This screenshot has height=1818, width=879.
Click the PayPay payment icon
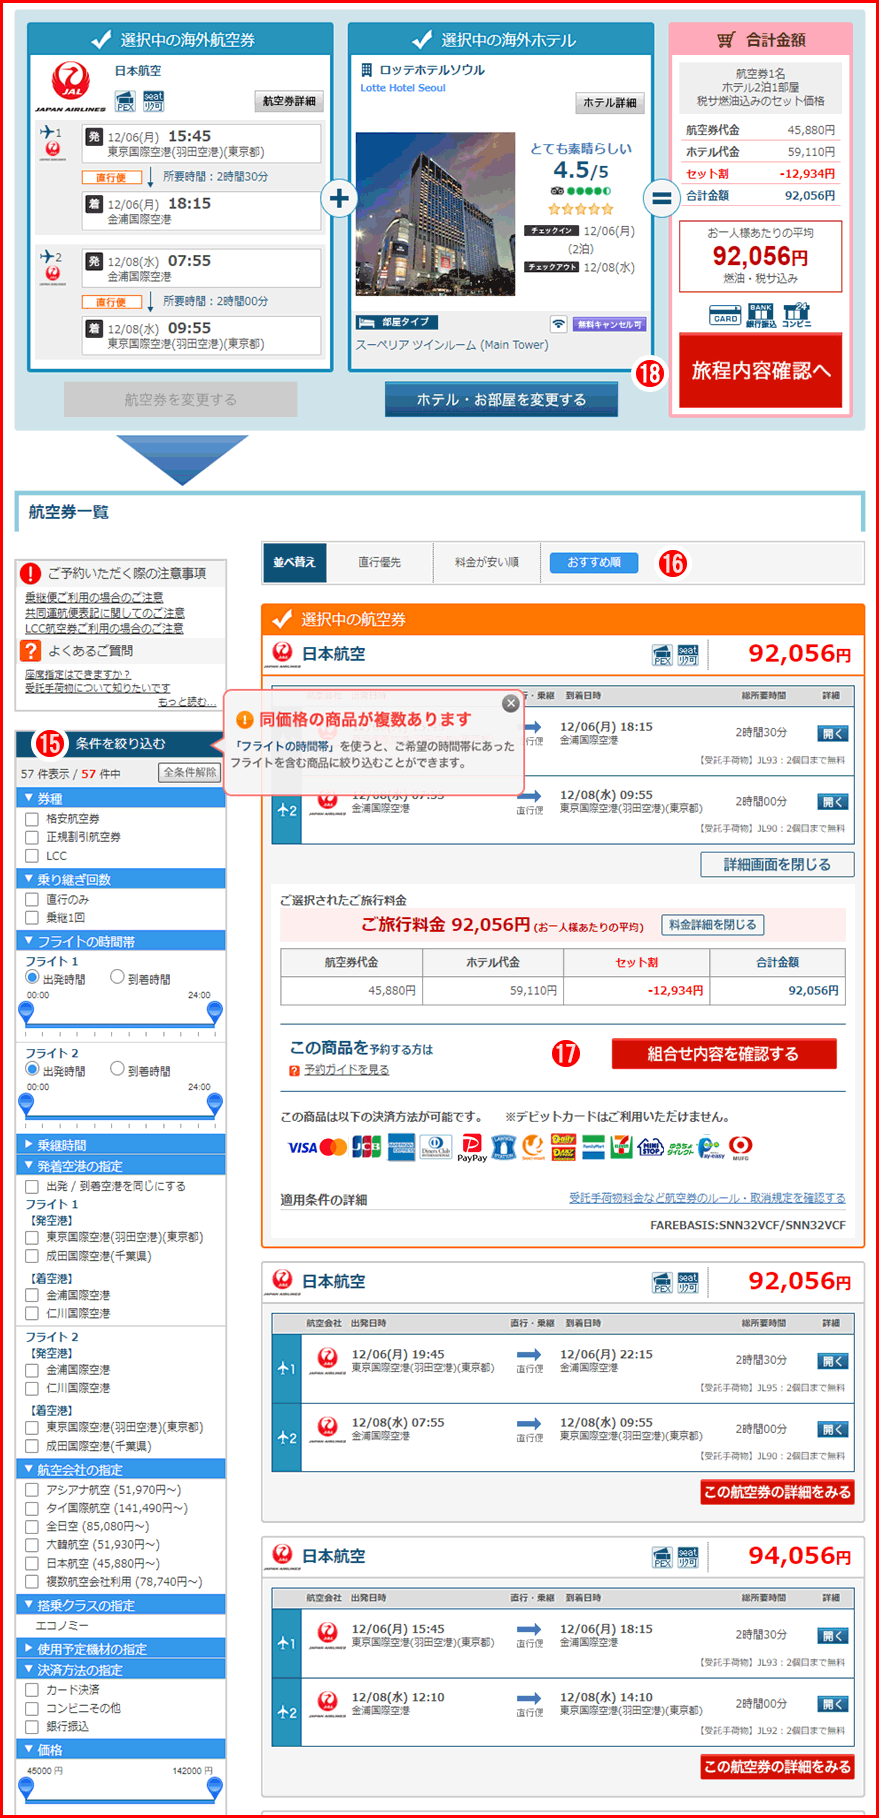point(471,1147)
